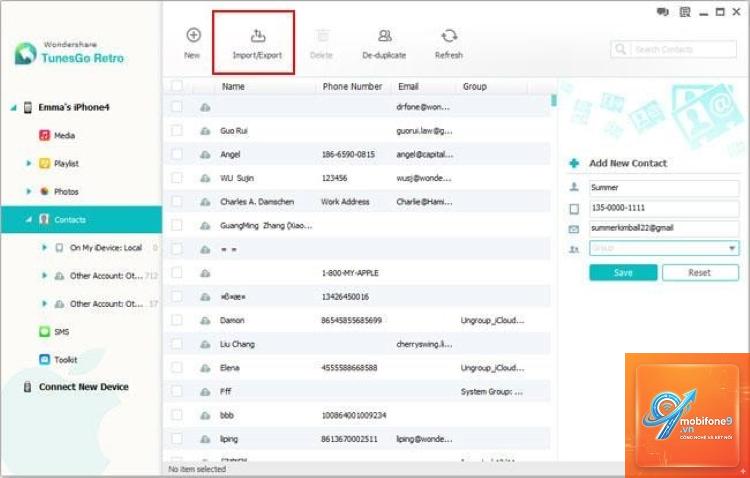The image size is (750, 478).
Task: Click the New contact toolbar icon
Action: pyautogui.click(x=193, y=35)
